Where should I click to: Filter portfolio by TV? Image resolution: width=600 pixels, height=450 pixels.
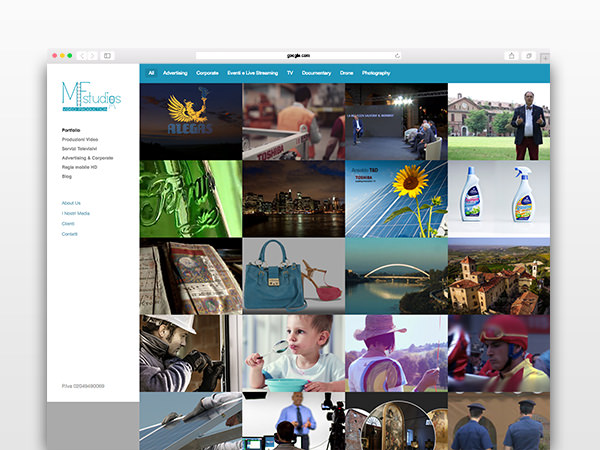coord(290,73)
